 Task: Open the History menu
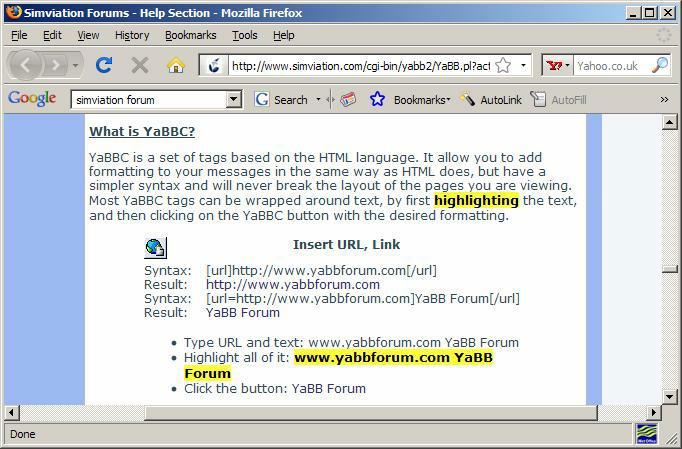pyautogui.click(x=131, y=35)
